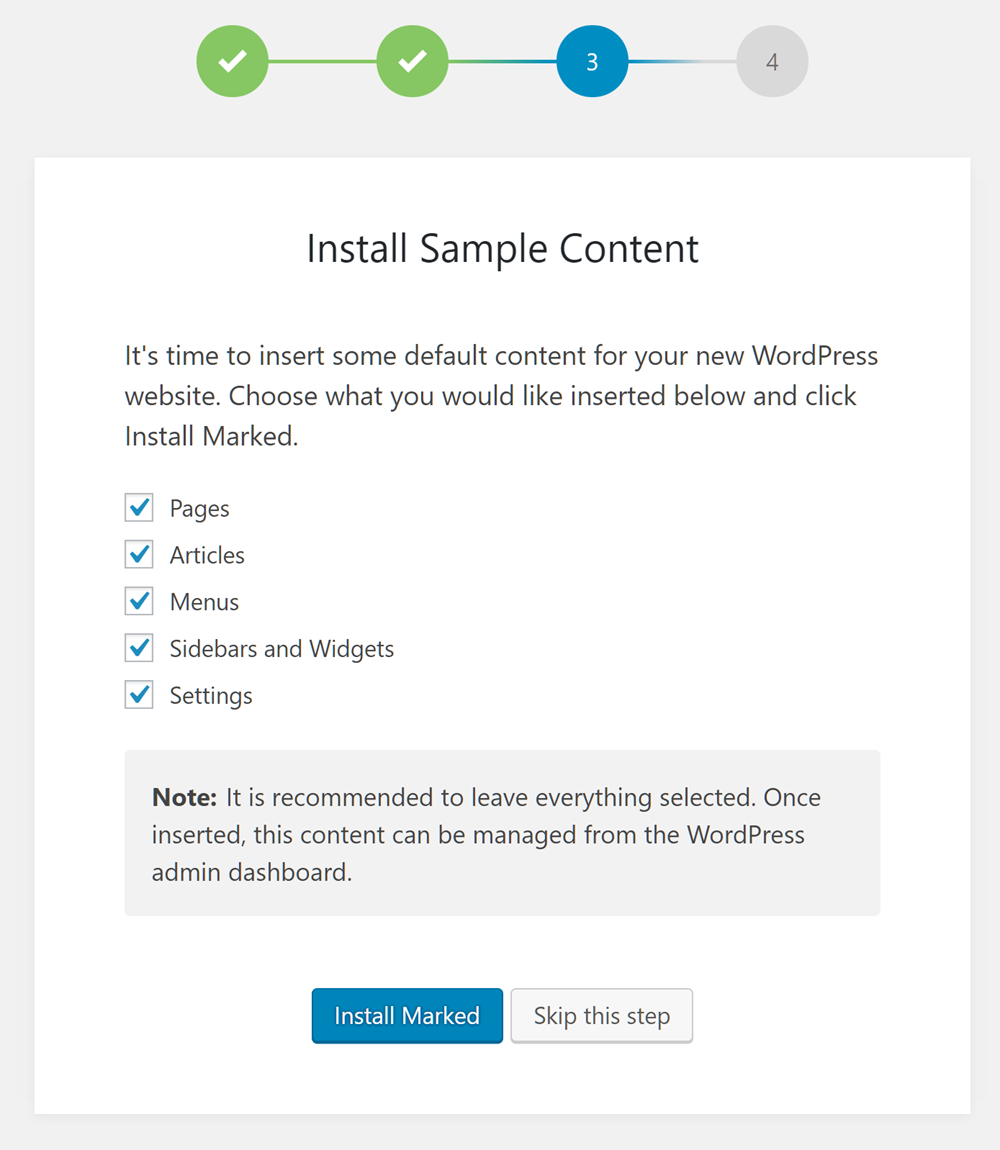Click the Settings label text
The height and width of the screenshot is (1150, 1000).
[x=211, y=697]
